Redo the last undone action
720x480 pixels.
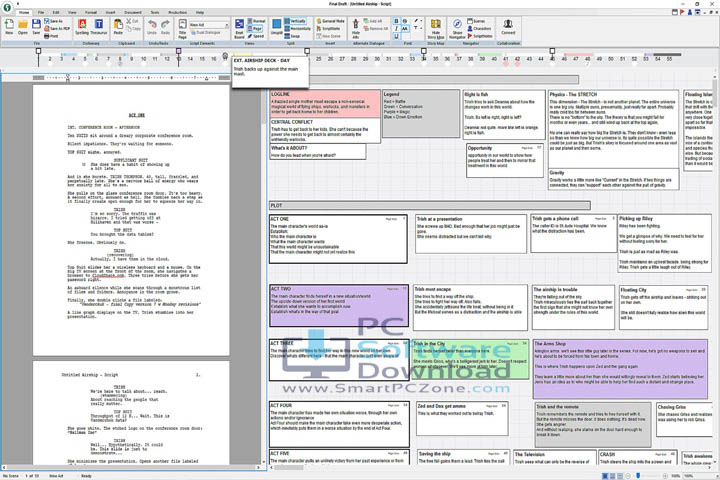click(165, 27)
